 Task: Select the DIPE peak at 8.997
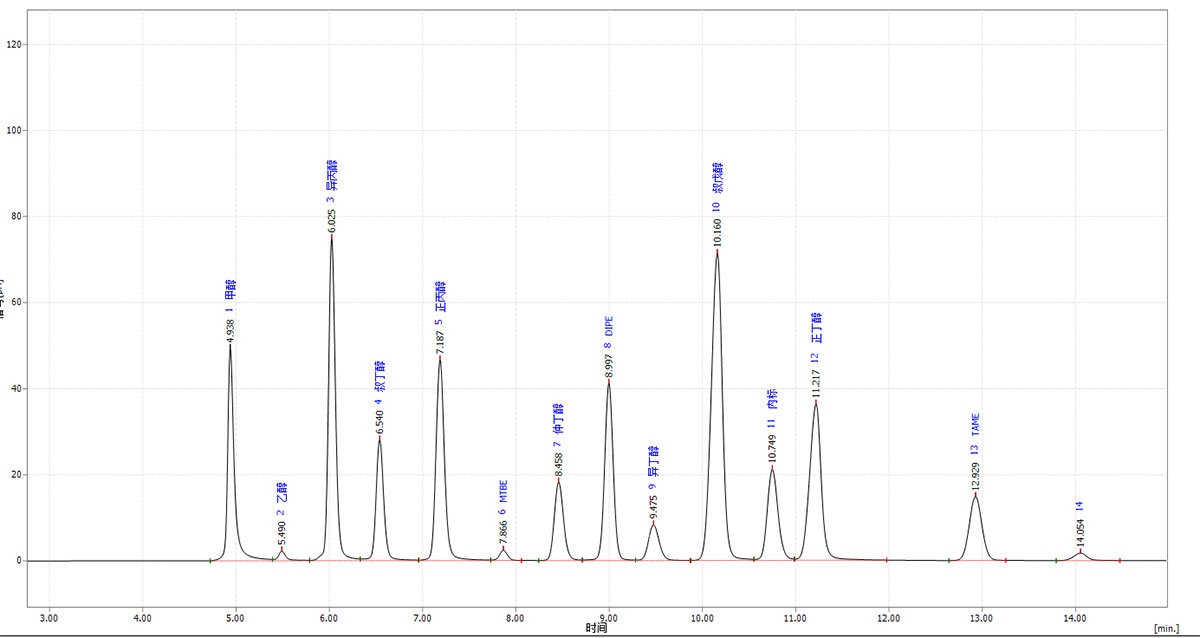[x=608, y=381]
